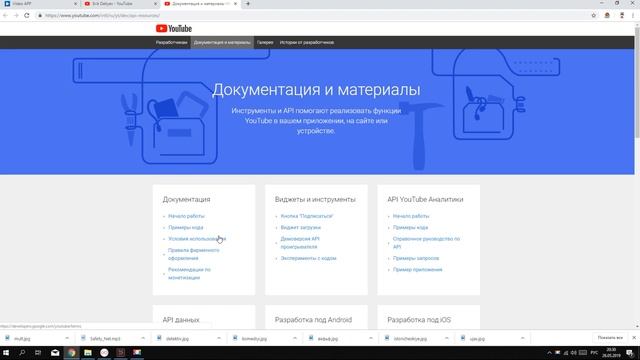Screen dimensions: 640x360
Task: Open Начало работы under API YouTube Аналитики
Action: click(x=411, y=216)
